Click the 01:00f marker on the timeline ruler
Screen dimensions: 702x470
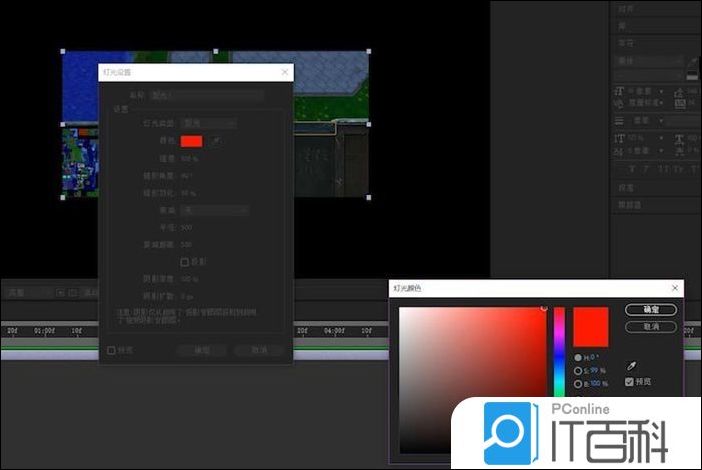tap(44, 331)
